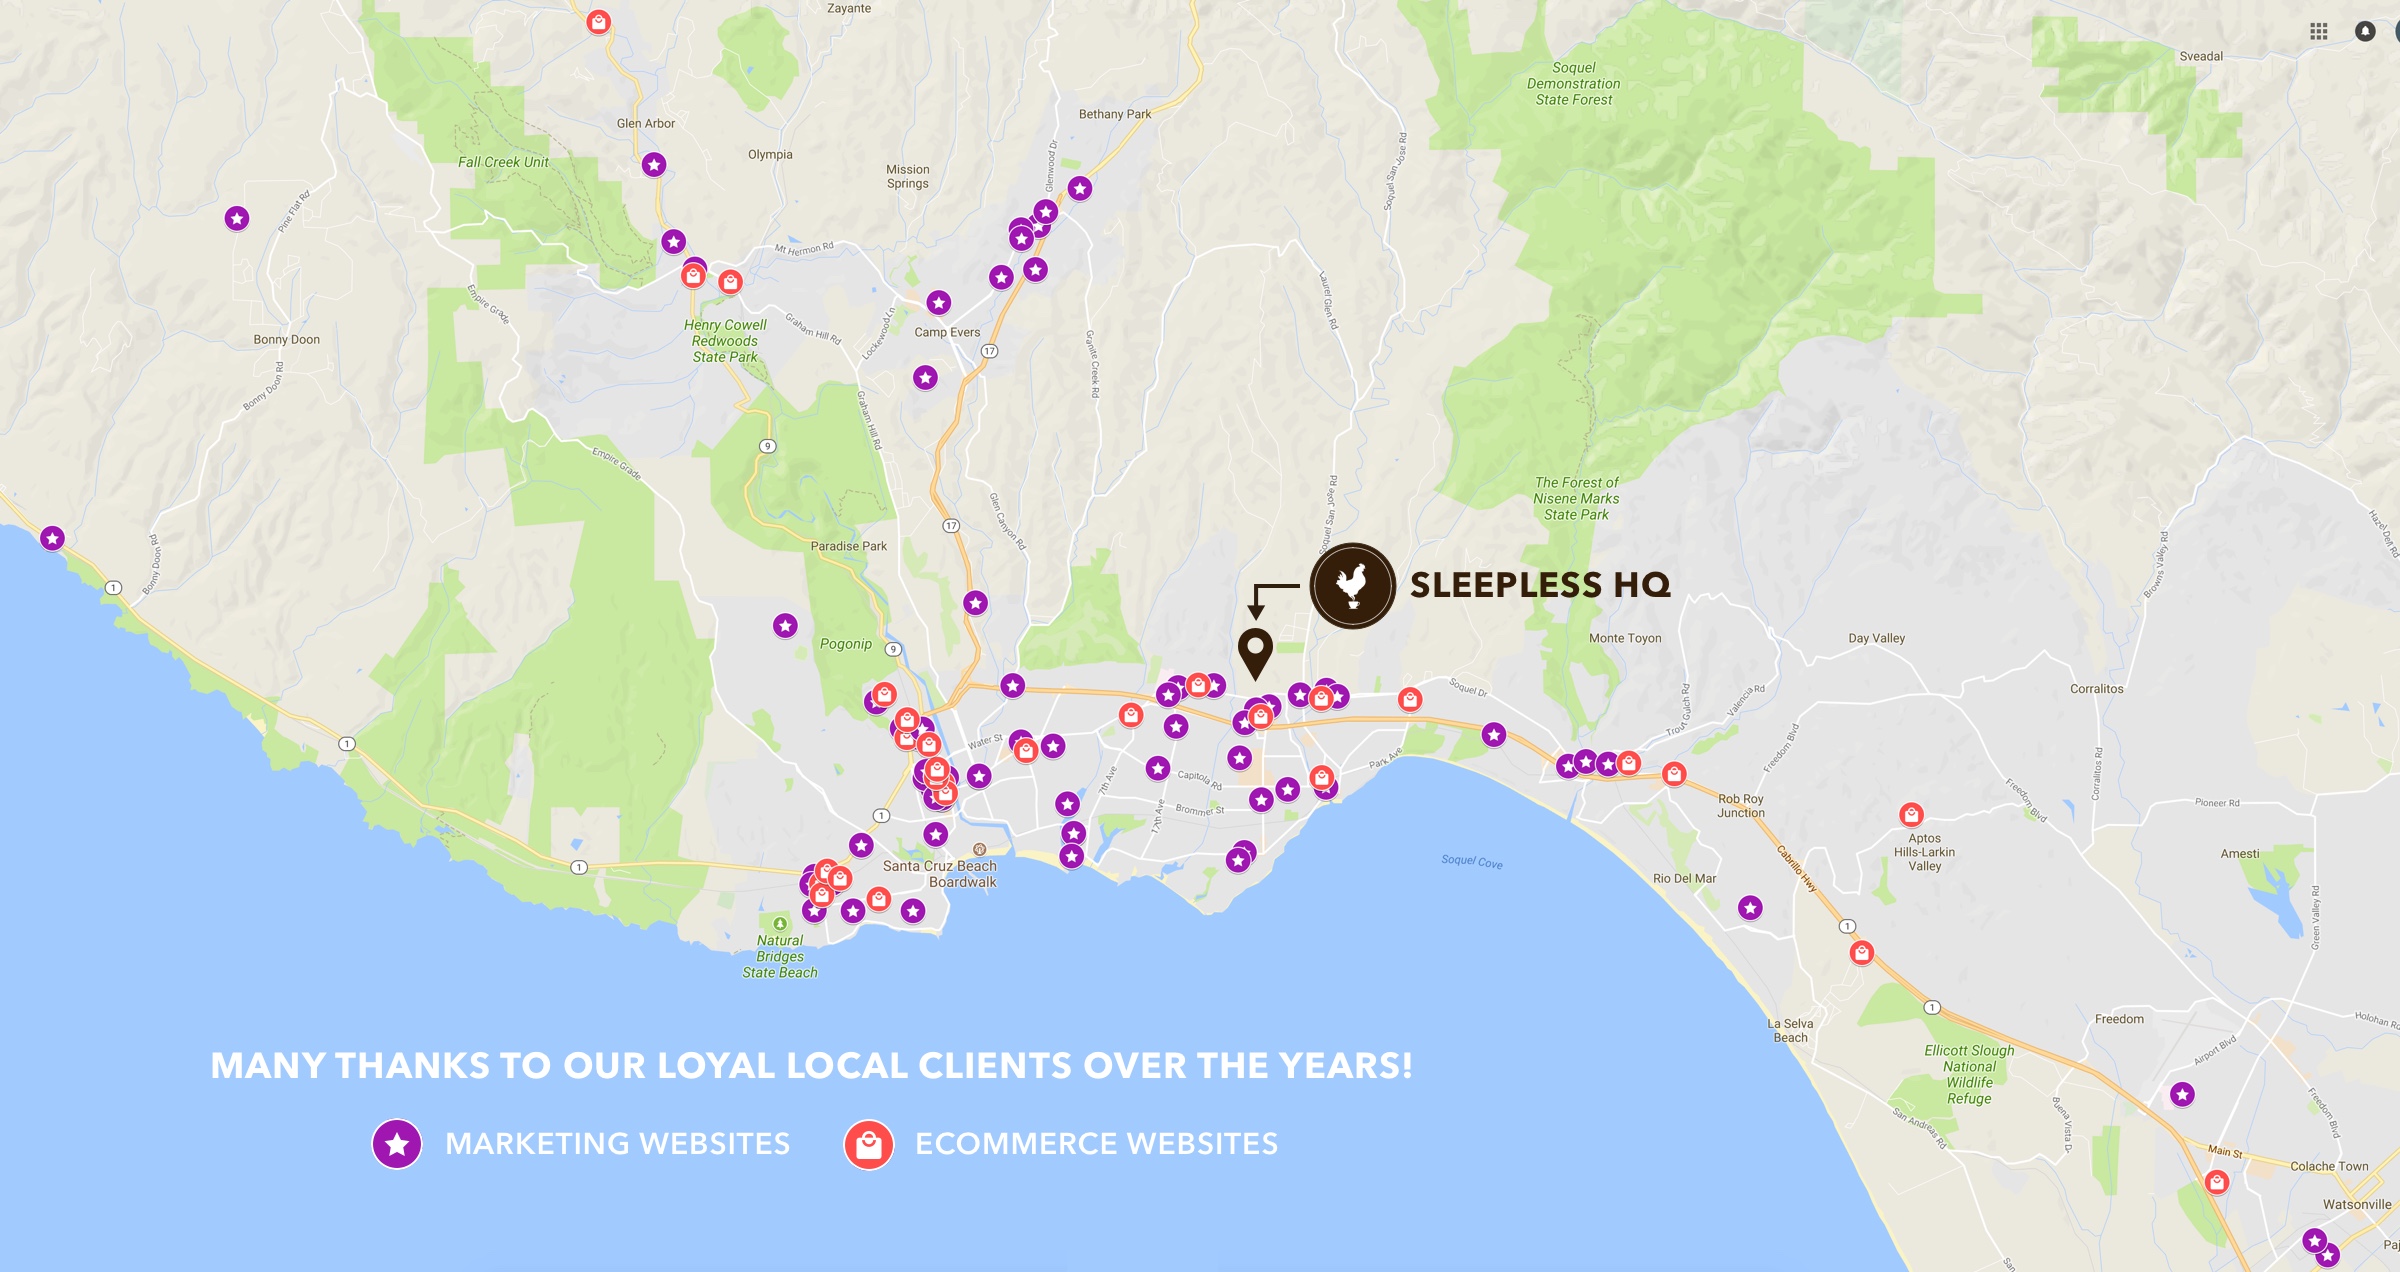
Task: Click red ecommerce marker above Aptos Hills-Larkin Valley
Action: [x=1911, y=814]
